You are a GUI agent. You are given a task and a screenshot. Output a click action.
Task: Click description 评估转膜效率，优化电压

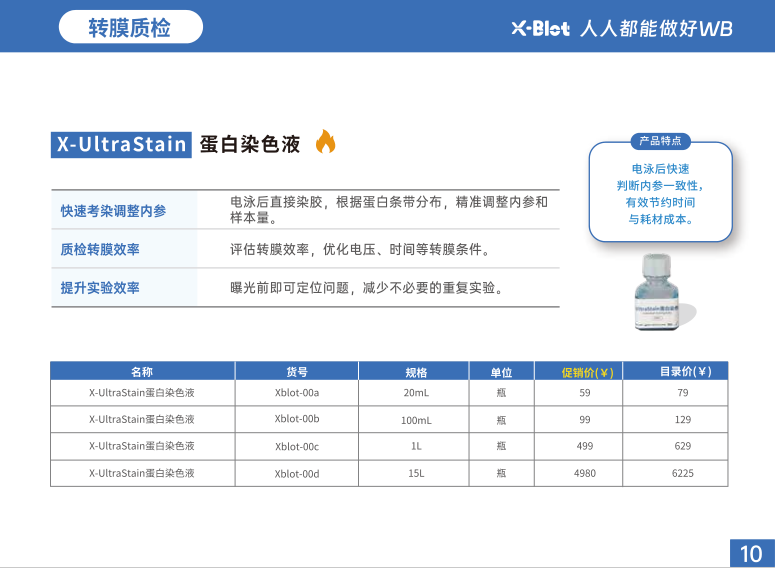360,250
